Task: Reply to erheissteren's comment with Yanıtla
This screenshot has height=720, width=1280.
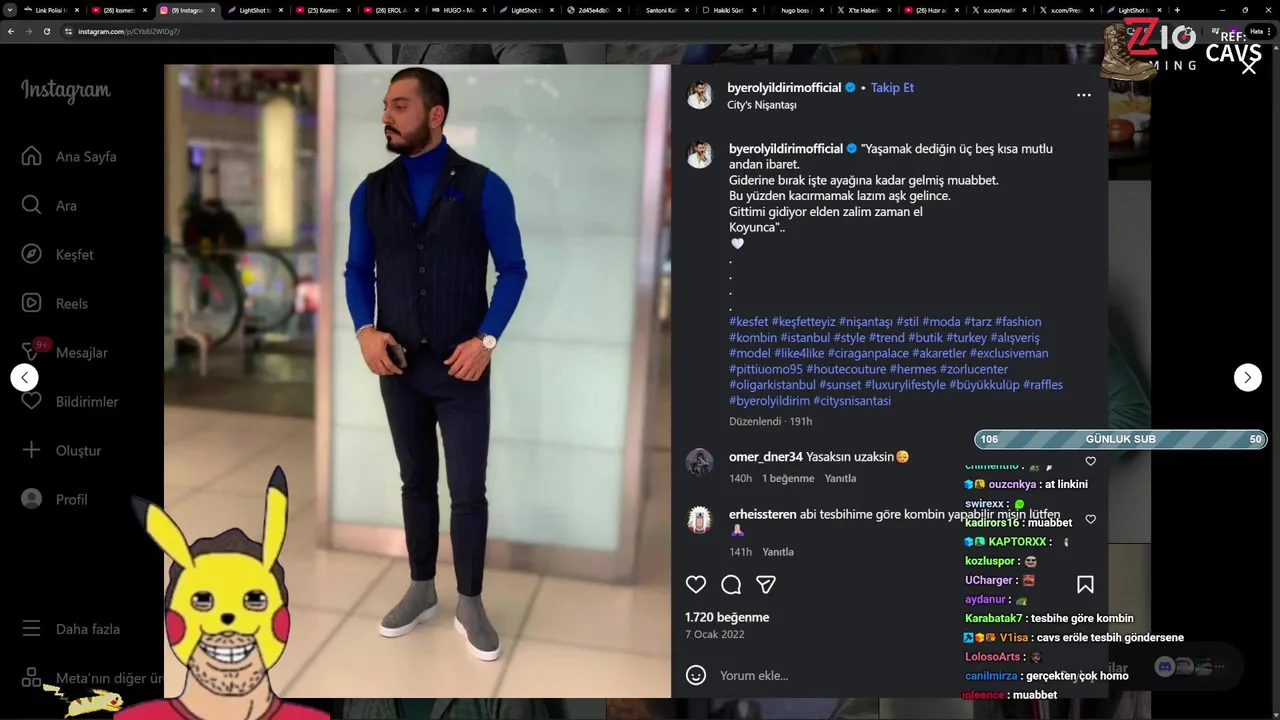Action: (778, 552)
